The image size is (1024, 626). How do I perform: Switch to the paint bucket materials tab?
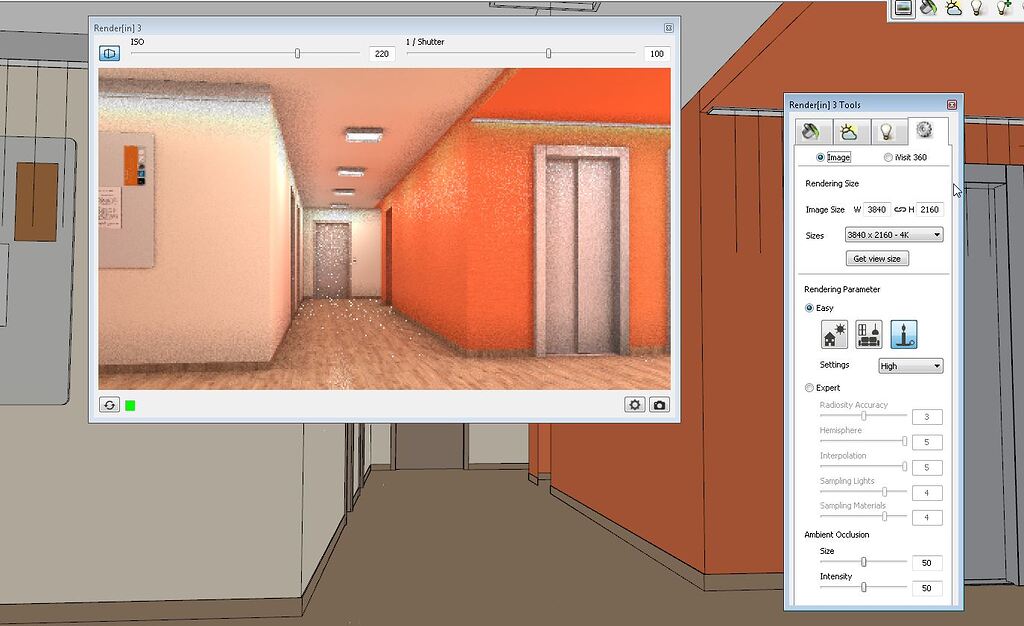(x=814, y=132)
